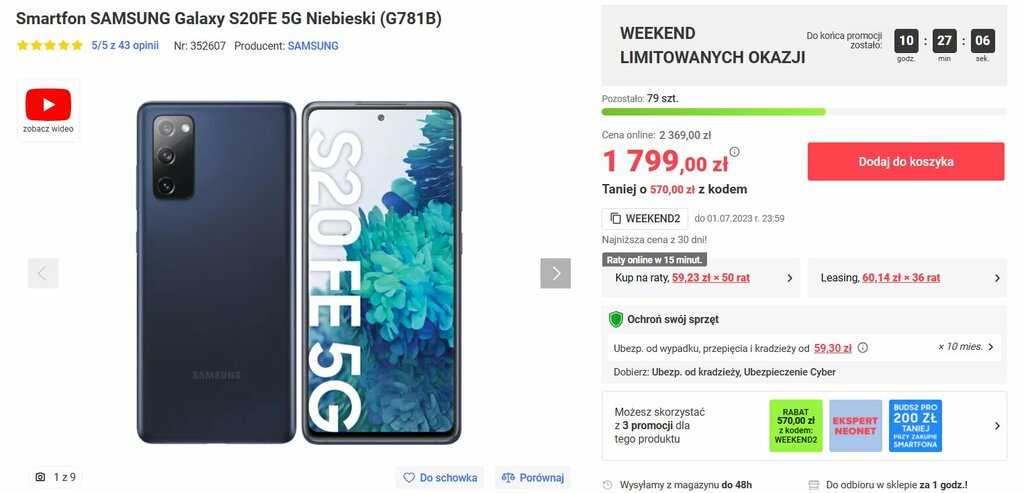
Task: Click the green shield protection icon
Action: coord(615,319)
